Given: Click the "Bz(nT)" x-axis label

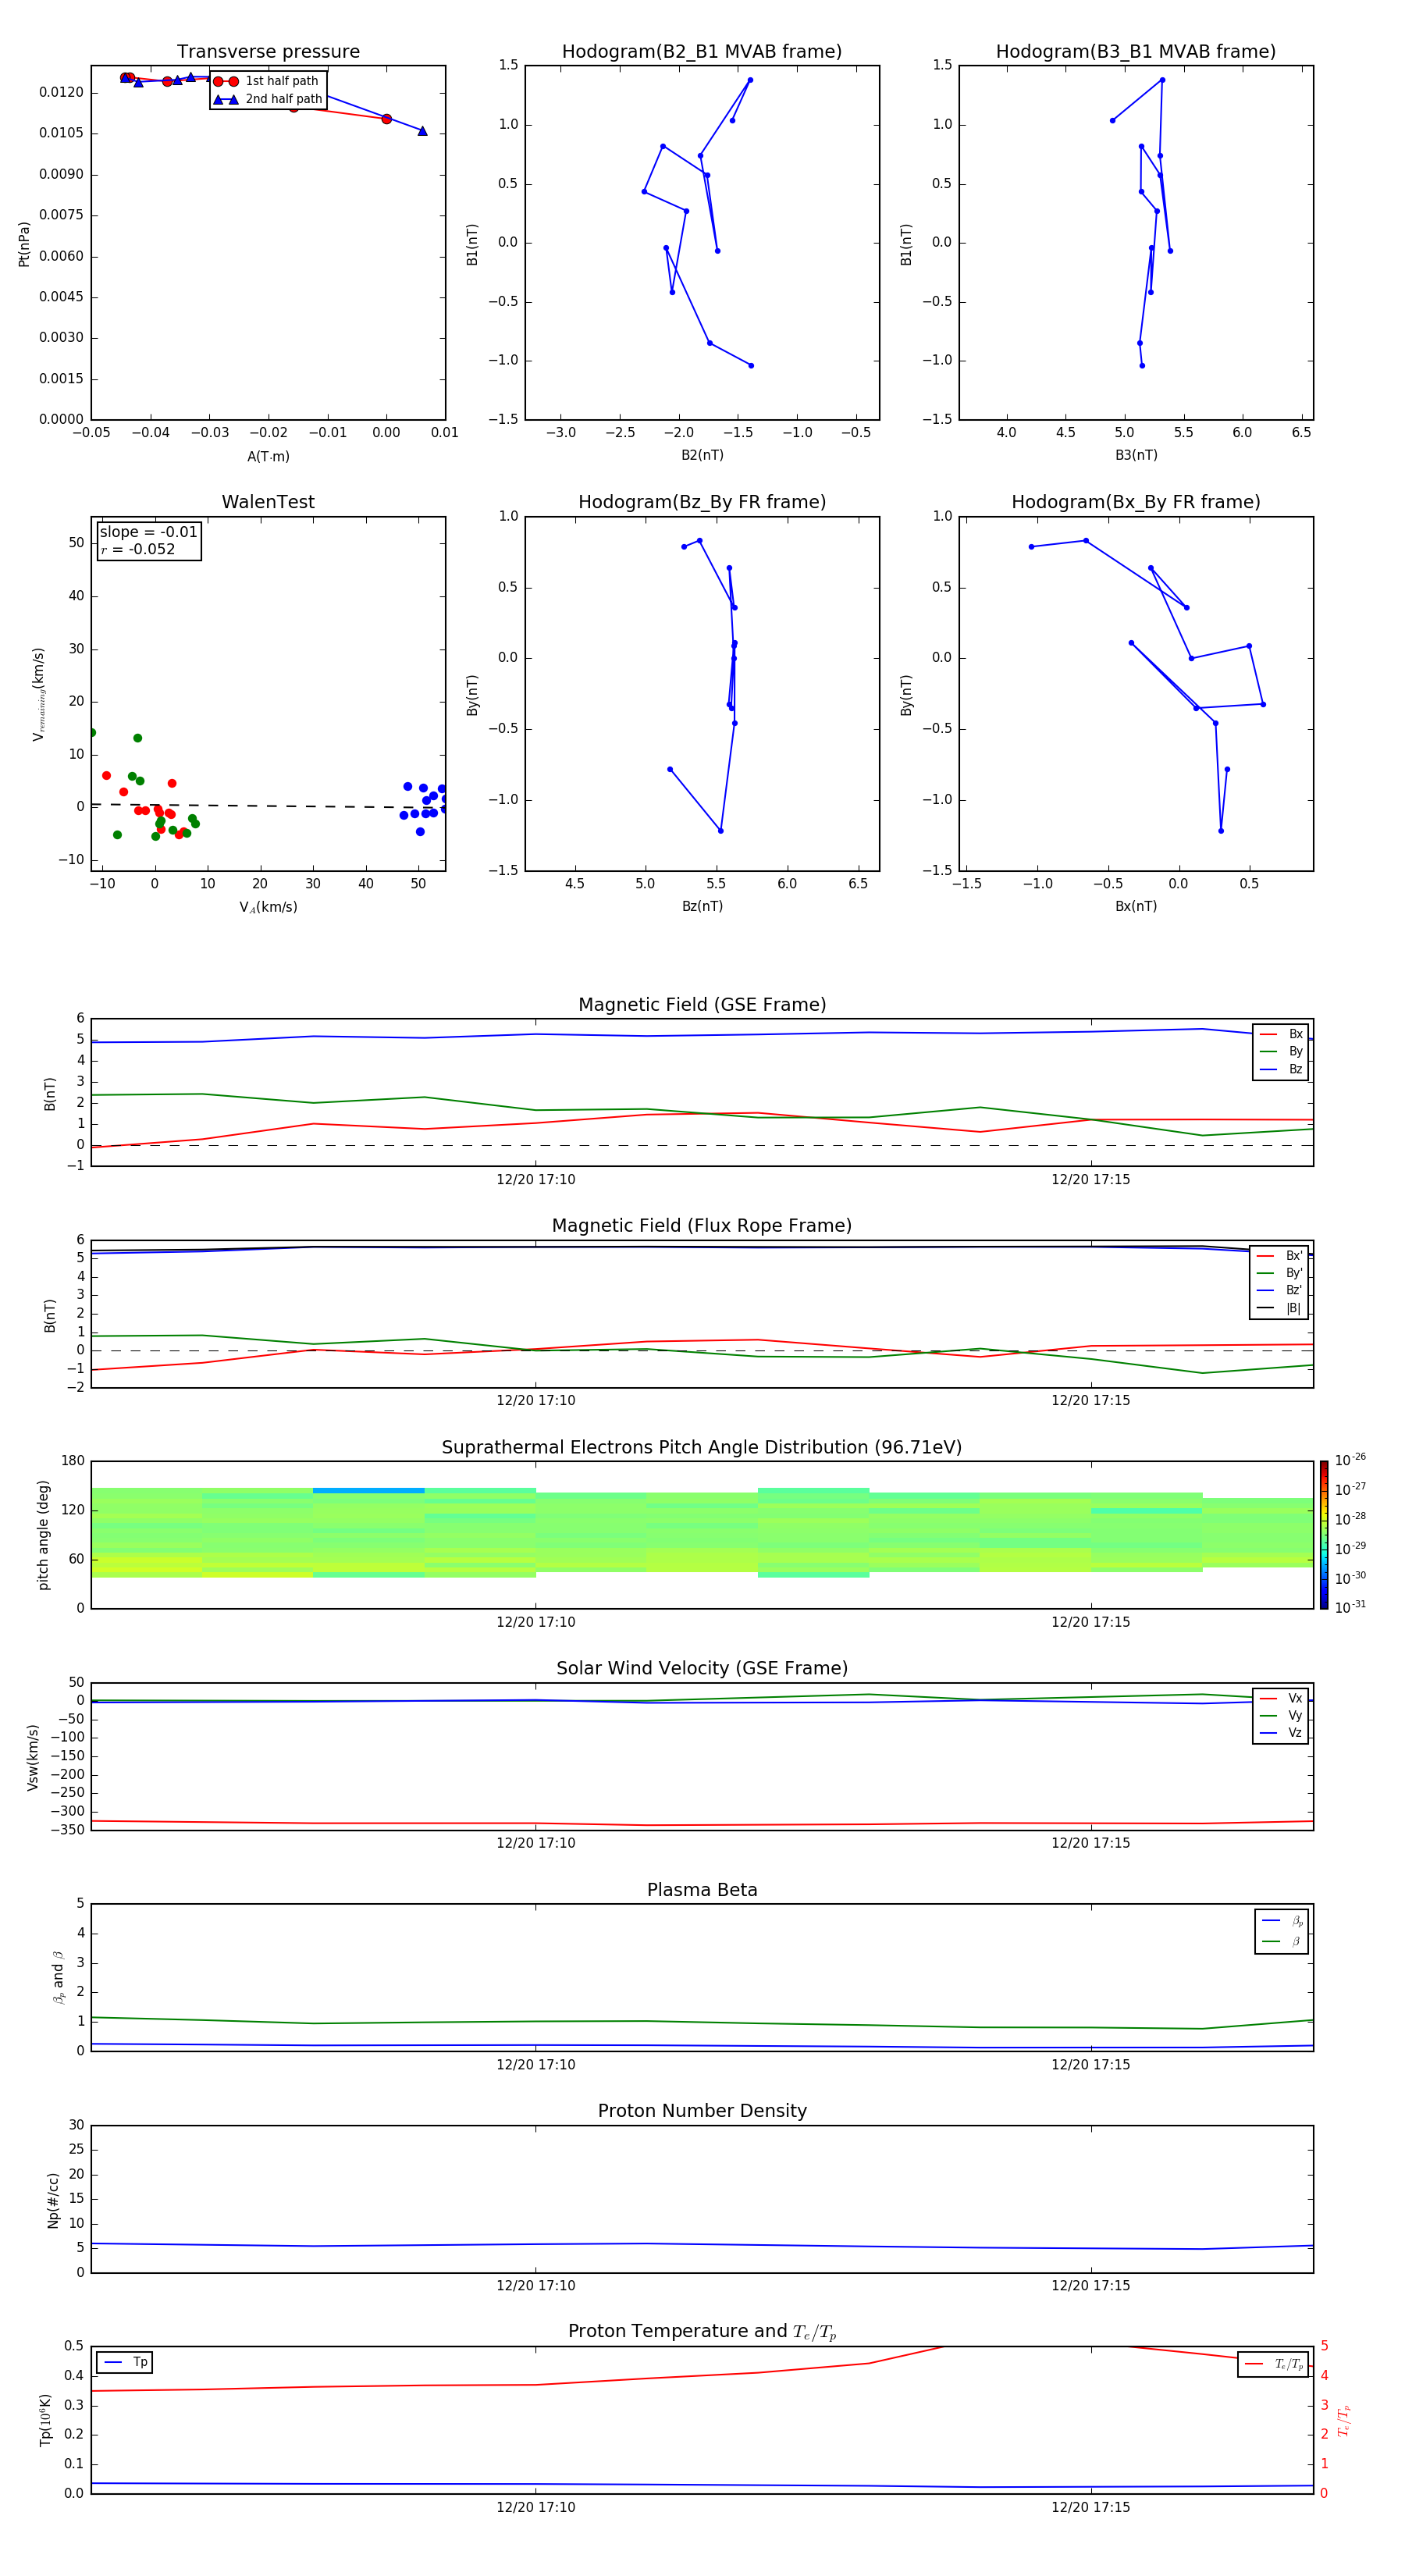Looking at the screenshot, I should 702,906.
